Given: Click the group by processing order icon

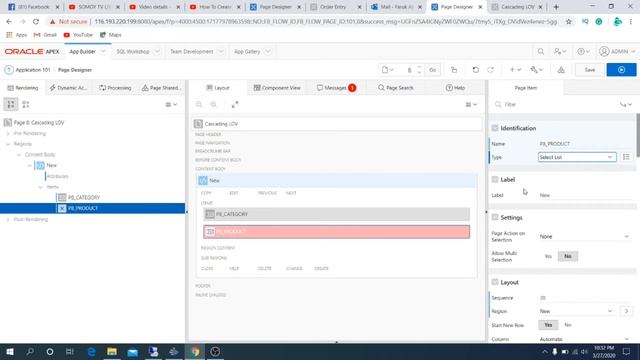Looking at the screenshot, I should coord(11,104).
